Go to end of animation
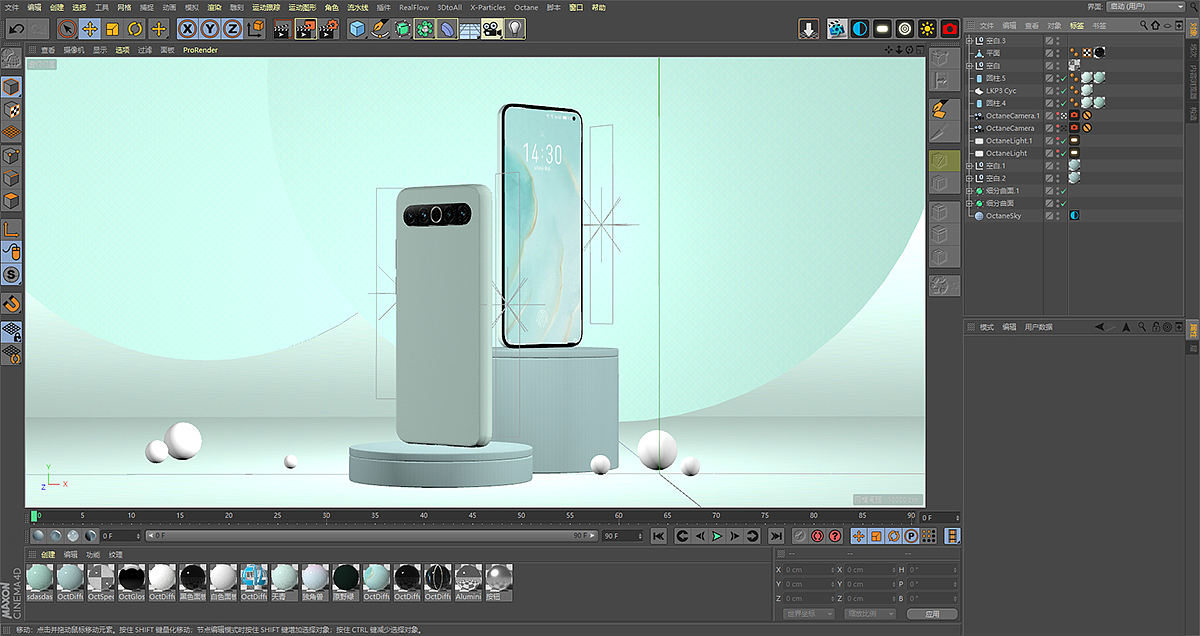 775,536
